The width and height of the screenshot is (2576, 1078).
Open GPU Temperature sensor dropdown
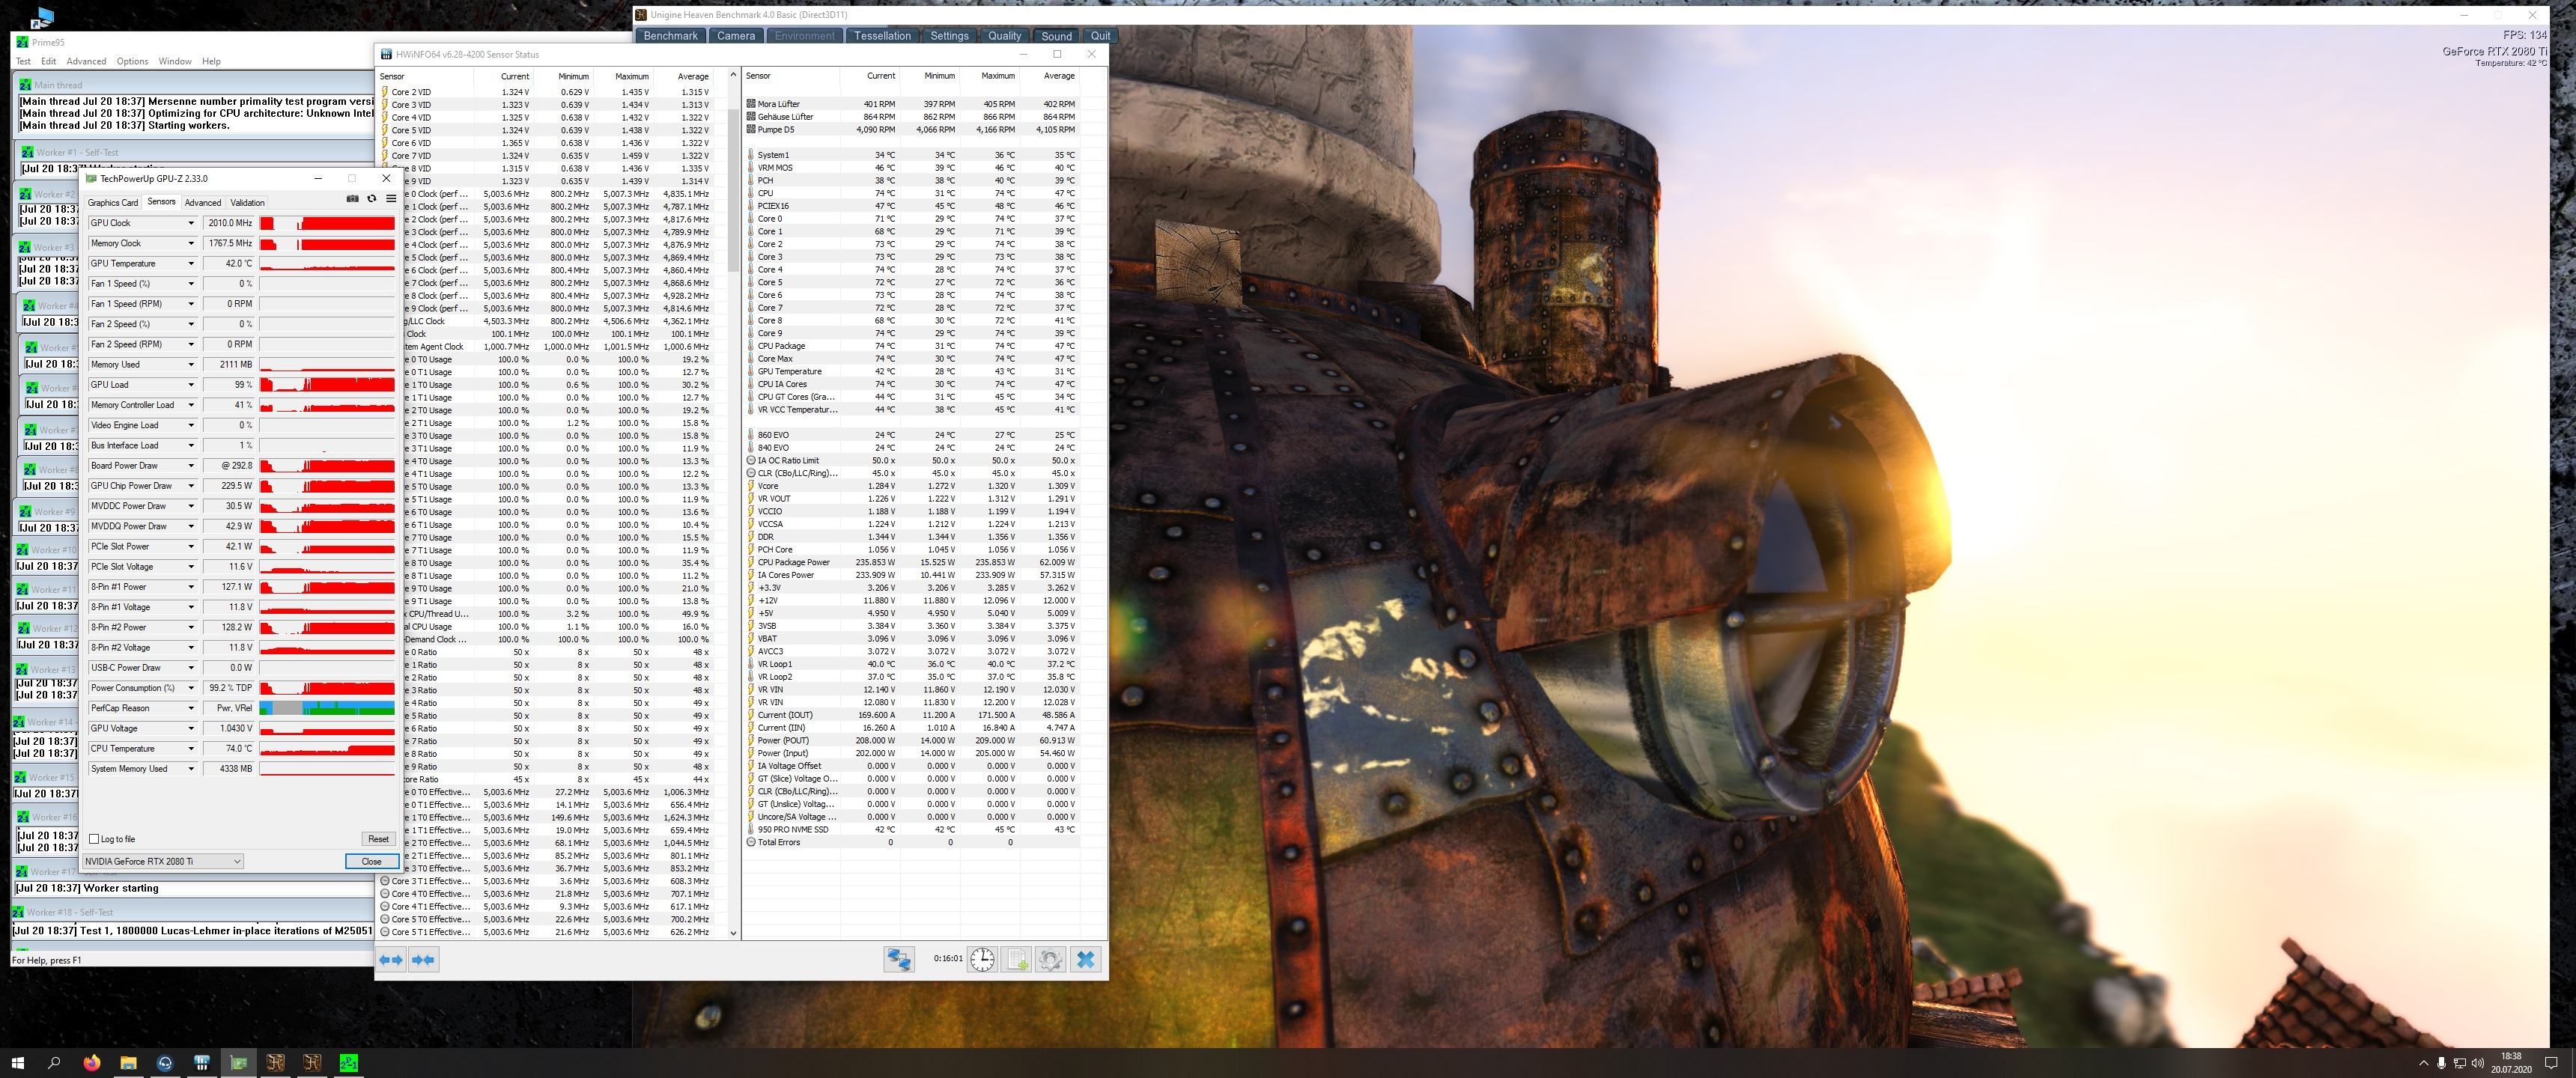click(191, 263)
